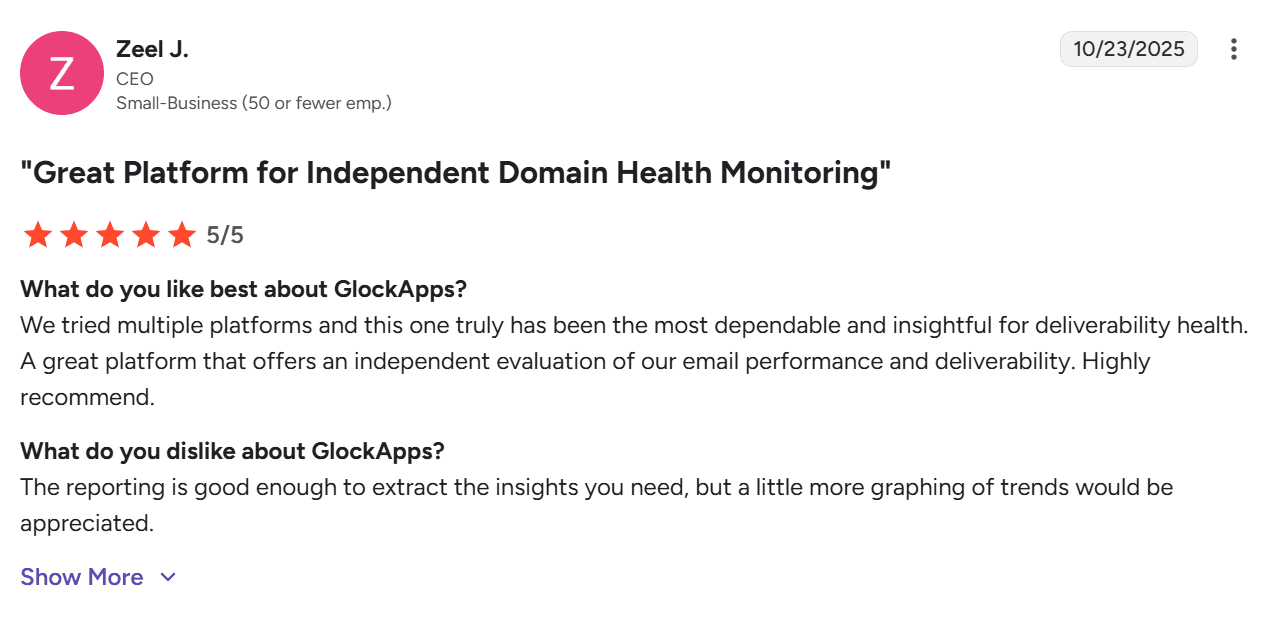Click the fourth star icon
The image size is (1271, 623).
[145, 234]
